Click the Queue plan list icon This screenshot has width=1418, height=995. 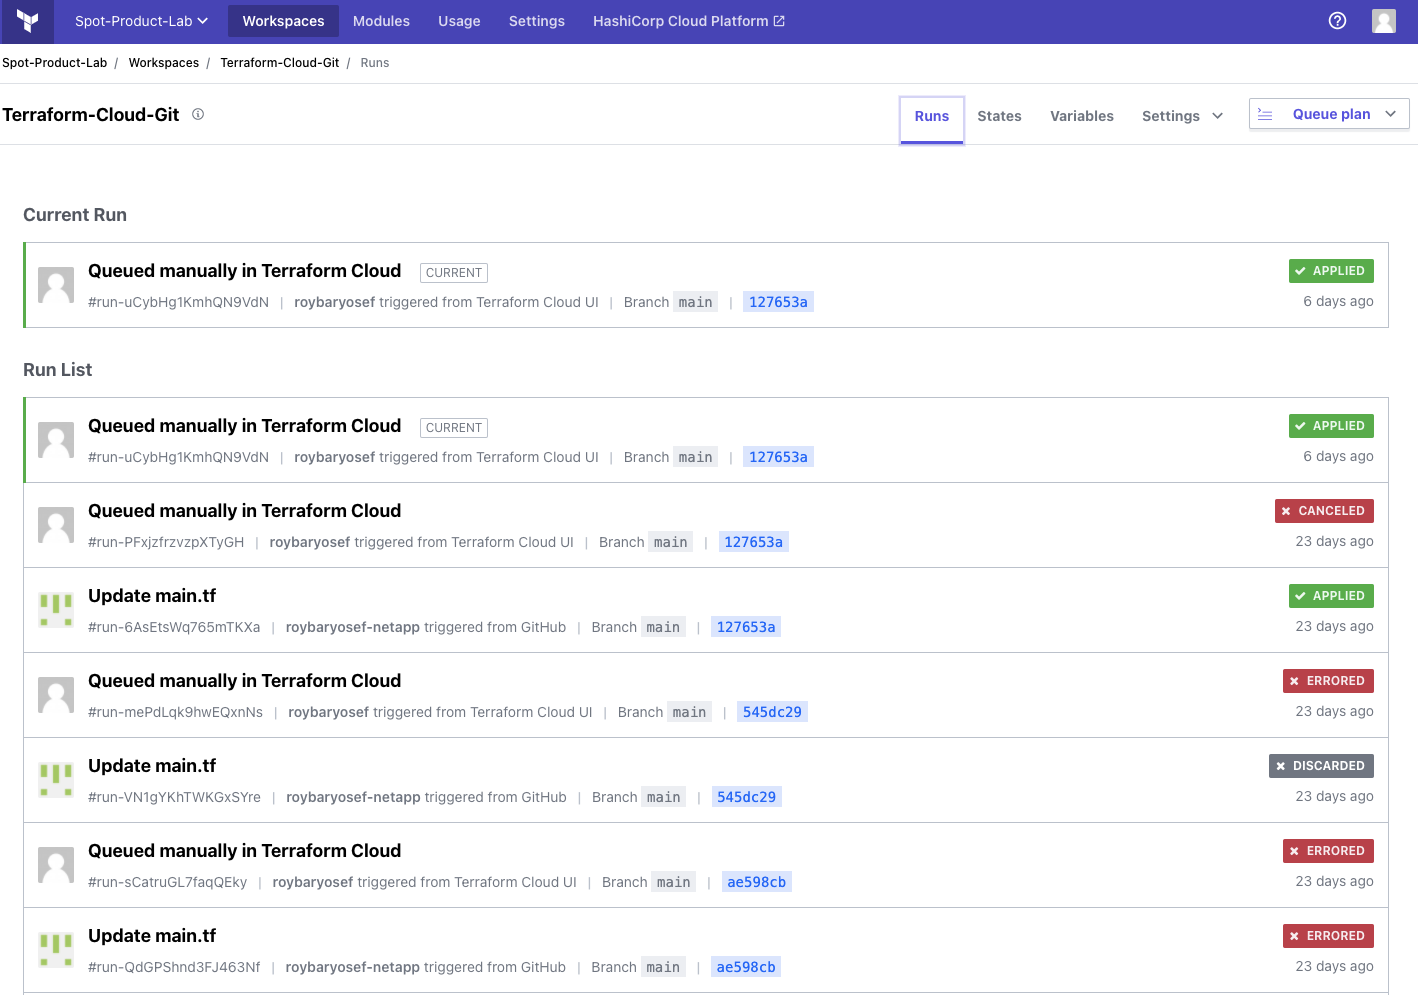coord(1265,114)
